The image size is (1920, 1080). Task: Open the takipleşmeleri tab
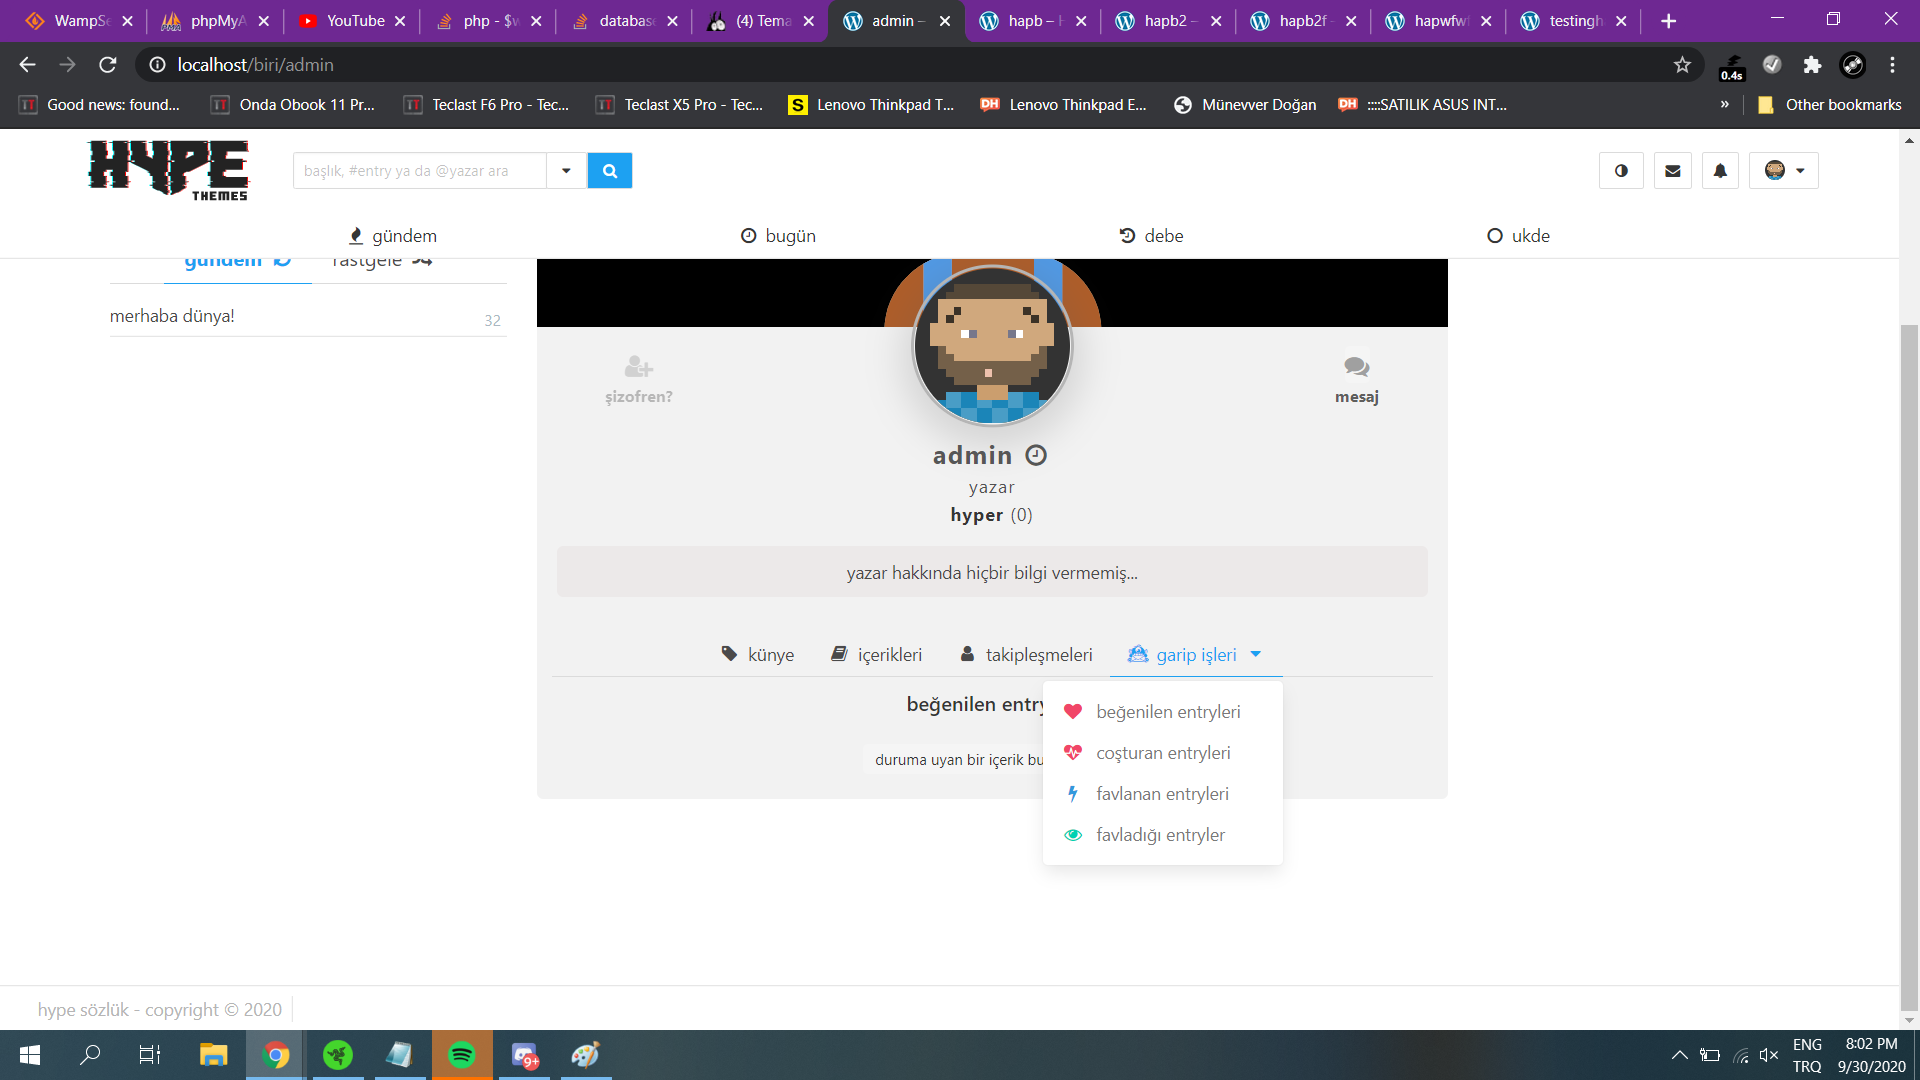click(x=1026, y=655)
